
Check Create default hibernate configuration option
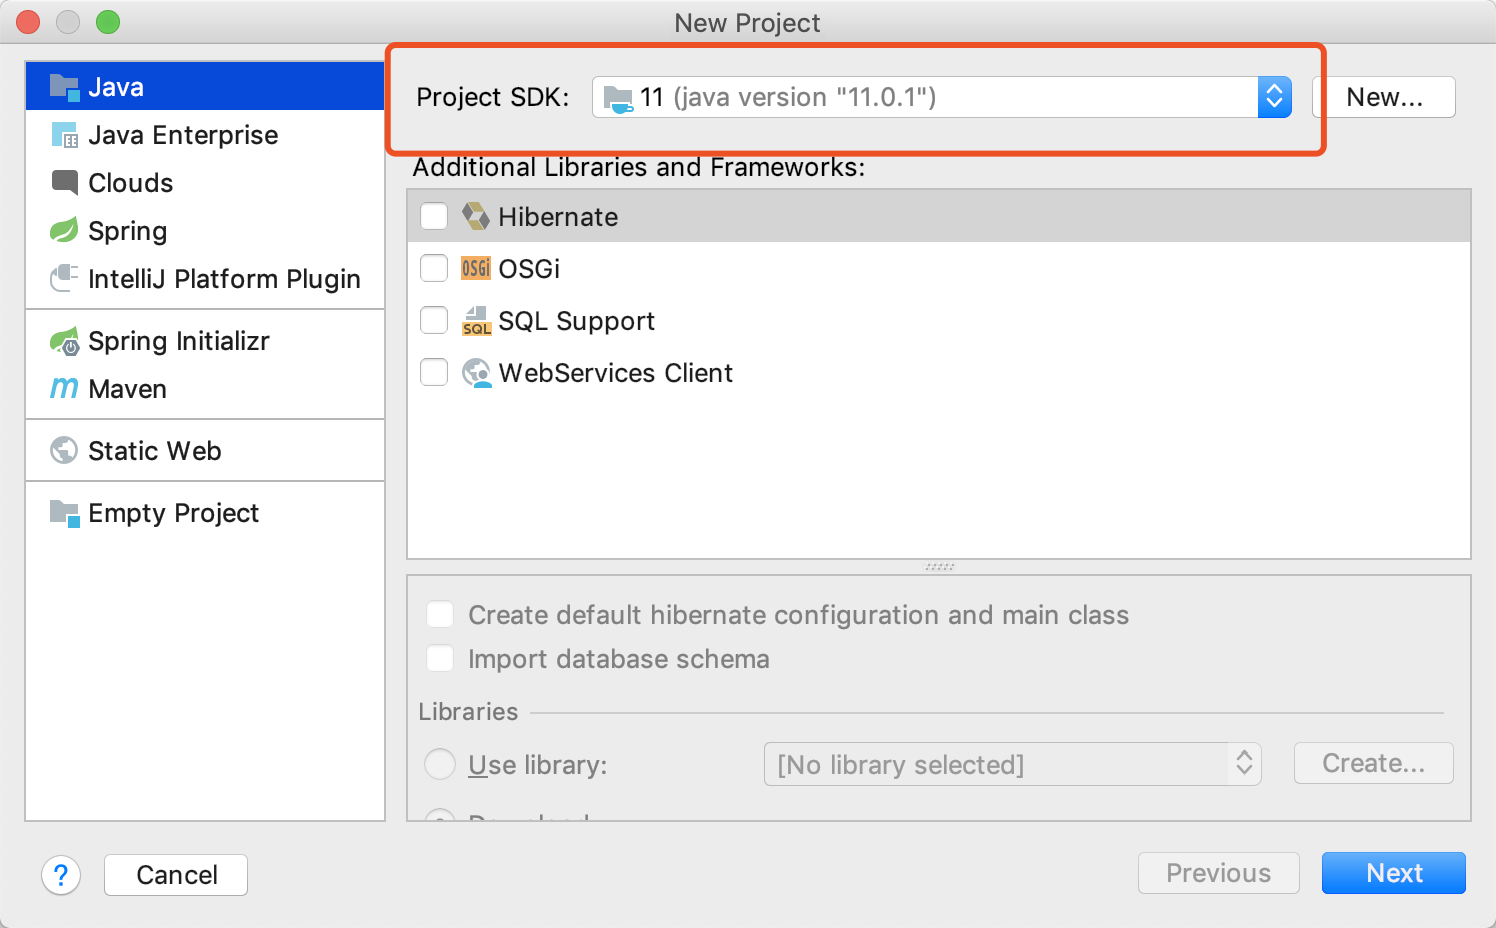tap(440, 614)
